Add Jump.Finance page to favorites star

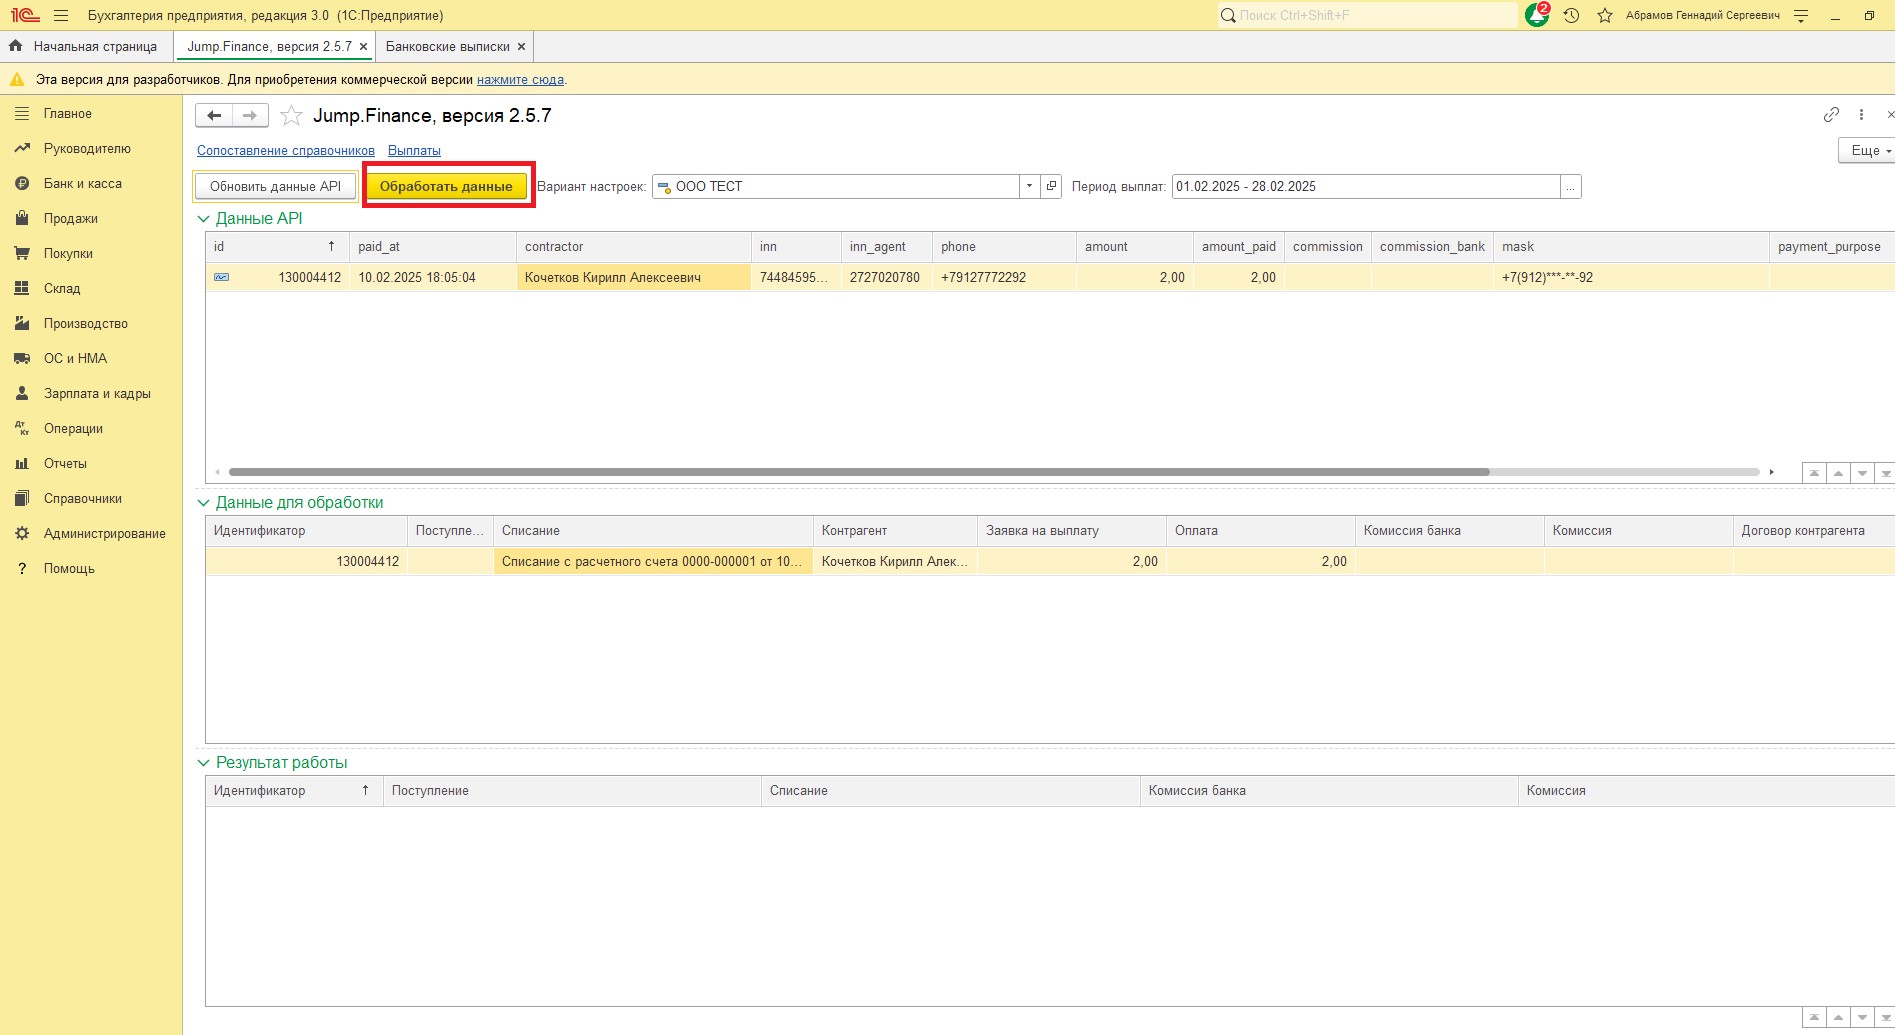pyautogui.click(x=291, y=116)
